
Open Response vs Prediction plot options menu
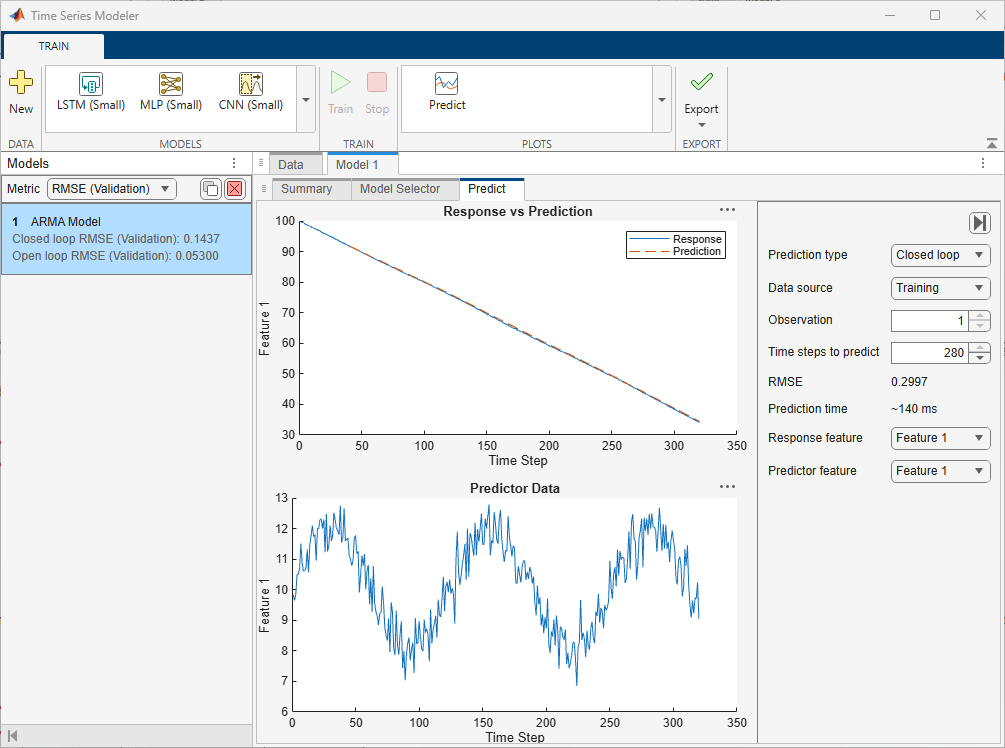[727, 210]
